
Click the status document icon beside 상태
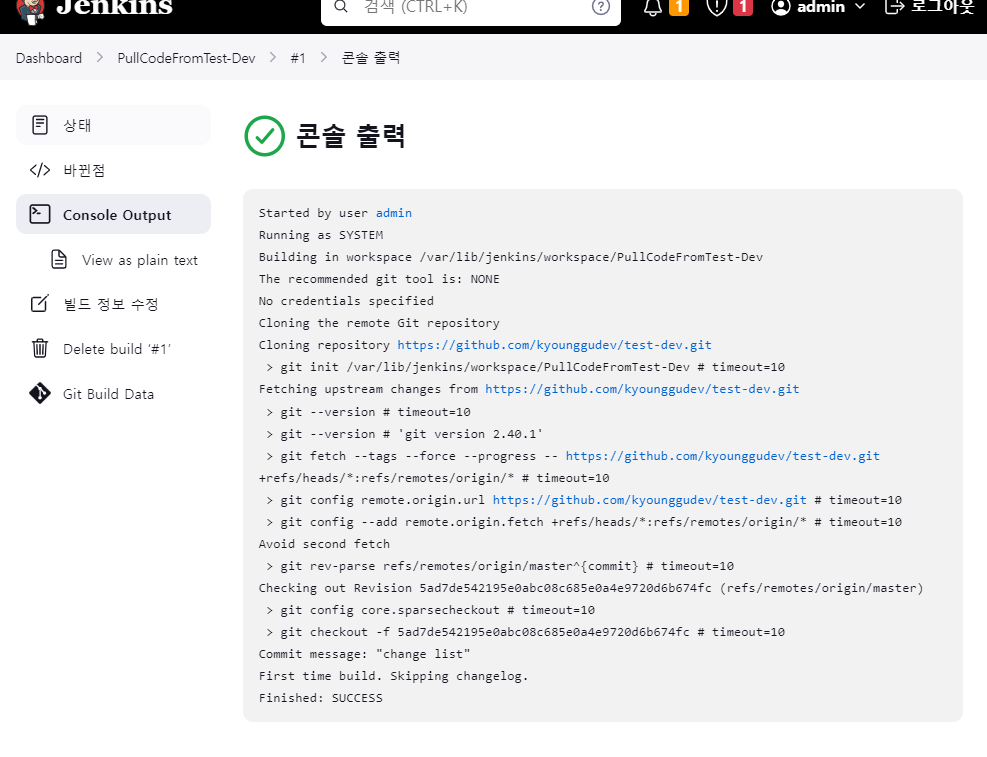click(40, 125)
